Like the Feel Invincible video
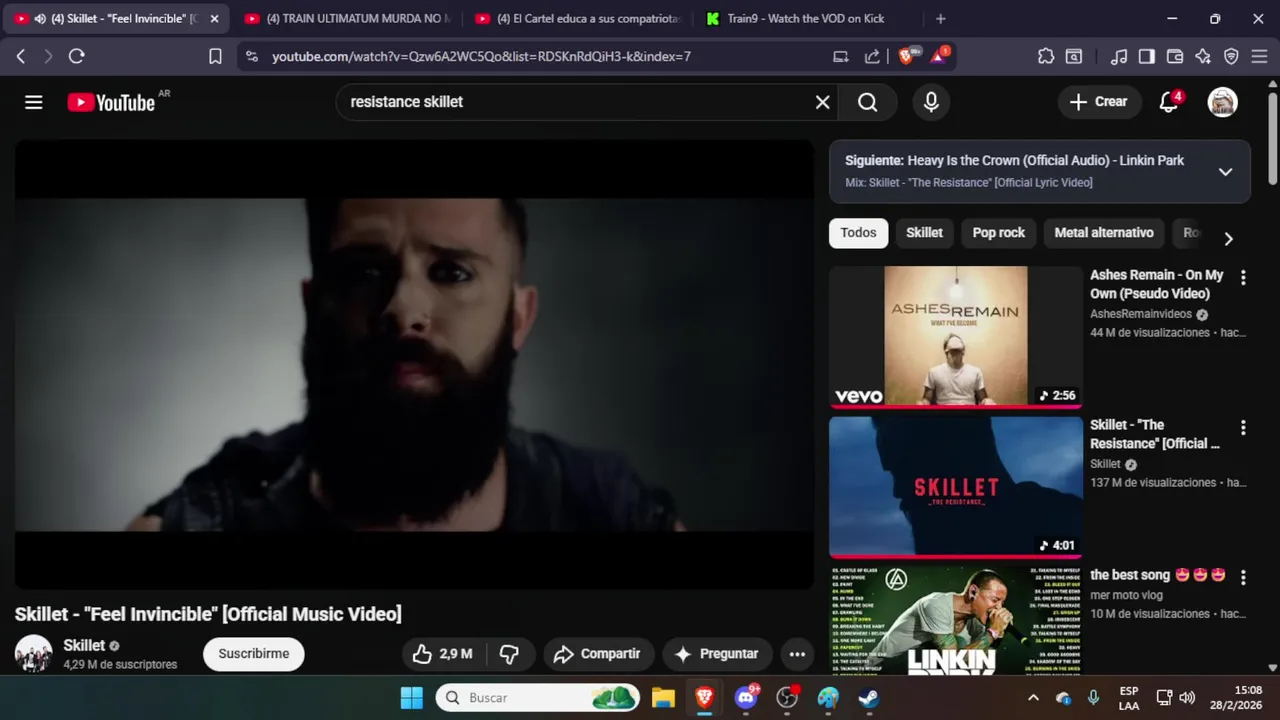Image resolution: width=1280 pixels, height=720 pixels. [x=442, y=654]
